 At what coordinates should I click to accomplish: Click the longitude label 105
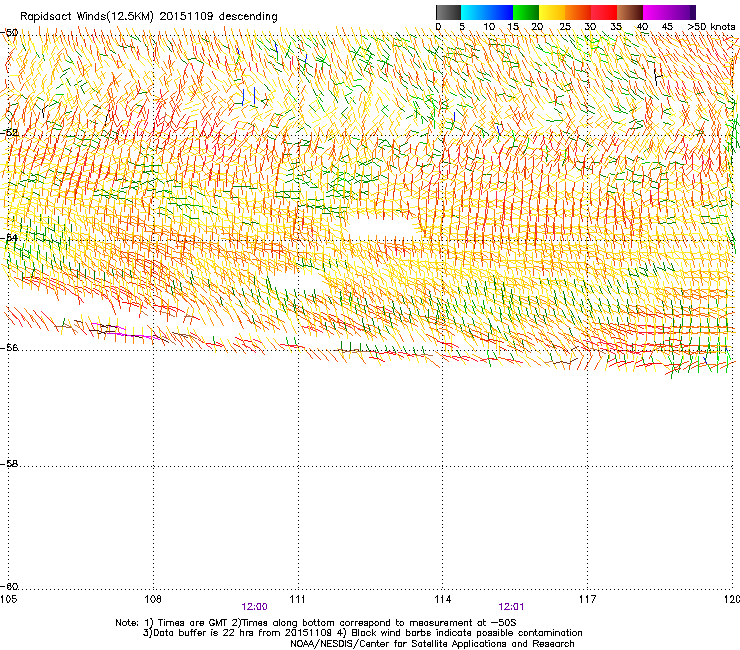(8, 599)
